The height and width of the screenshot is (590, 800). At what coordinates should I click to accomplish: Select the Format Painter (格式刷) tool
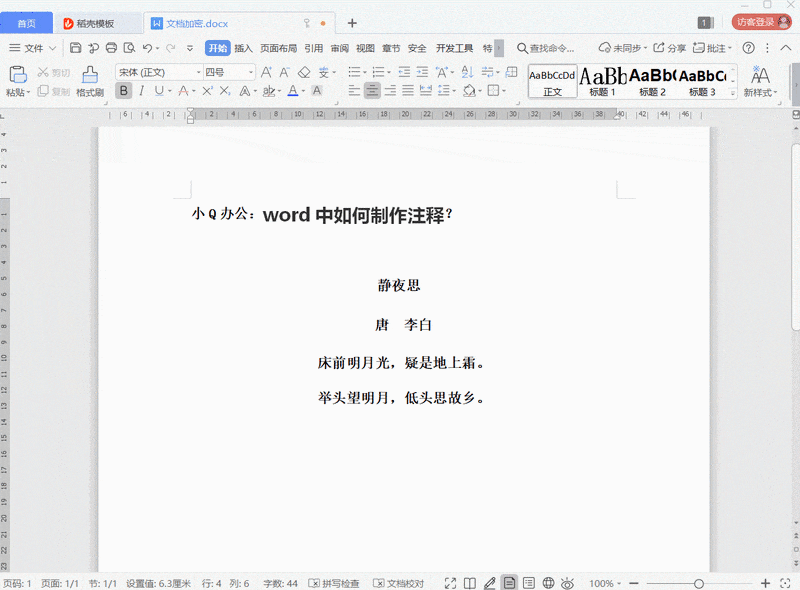click(90, 81)
